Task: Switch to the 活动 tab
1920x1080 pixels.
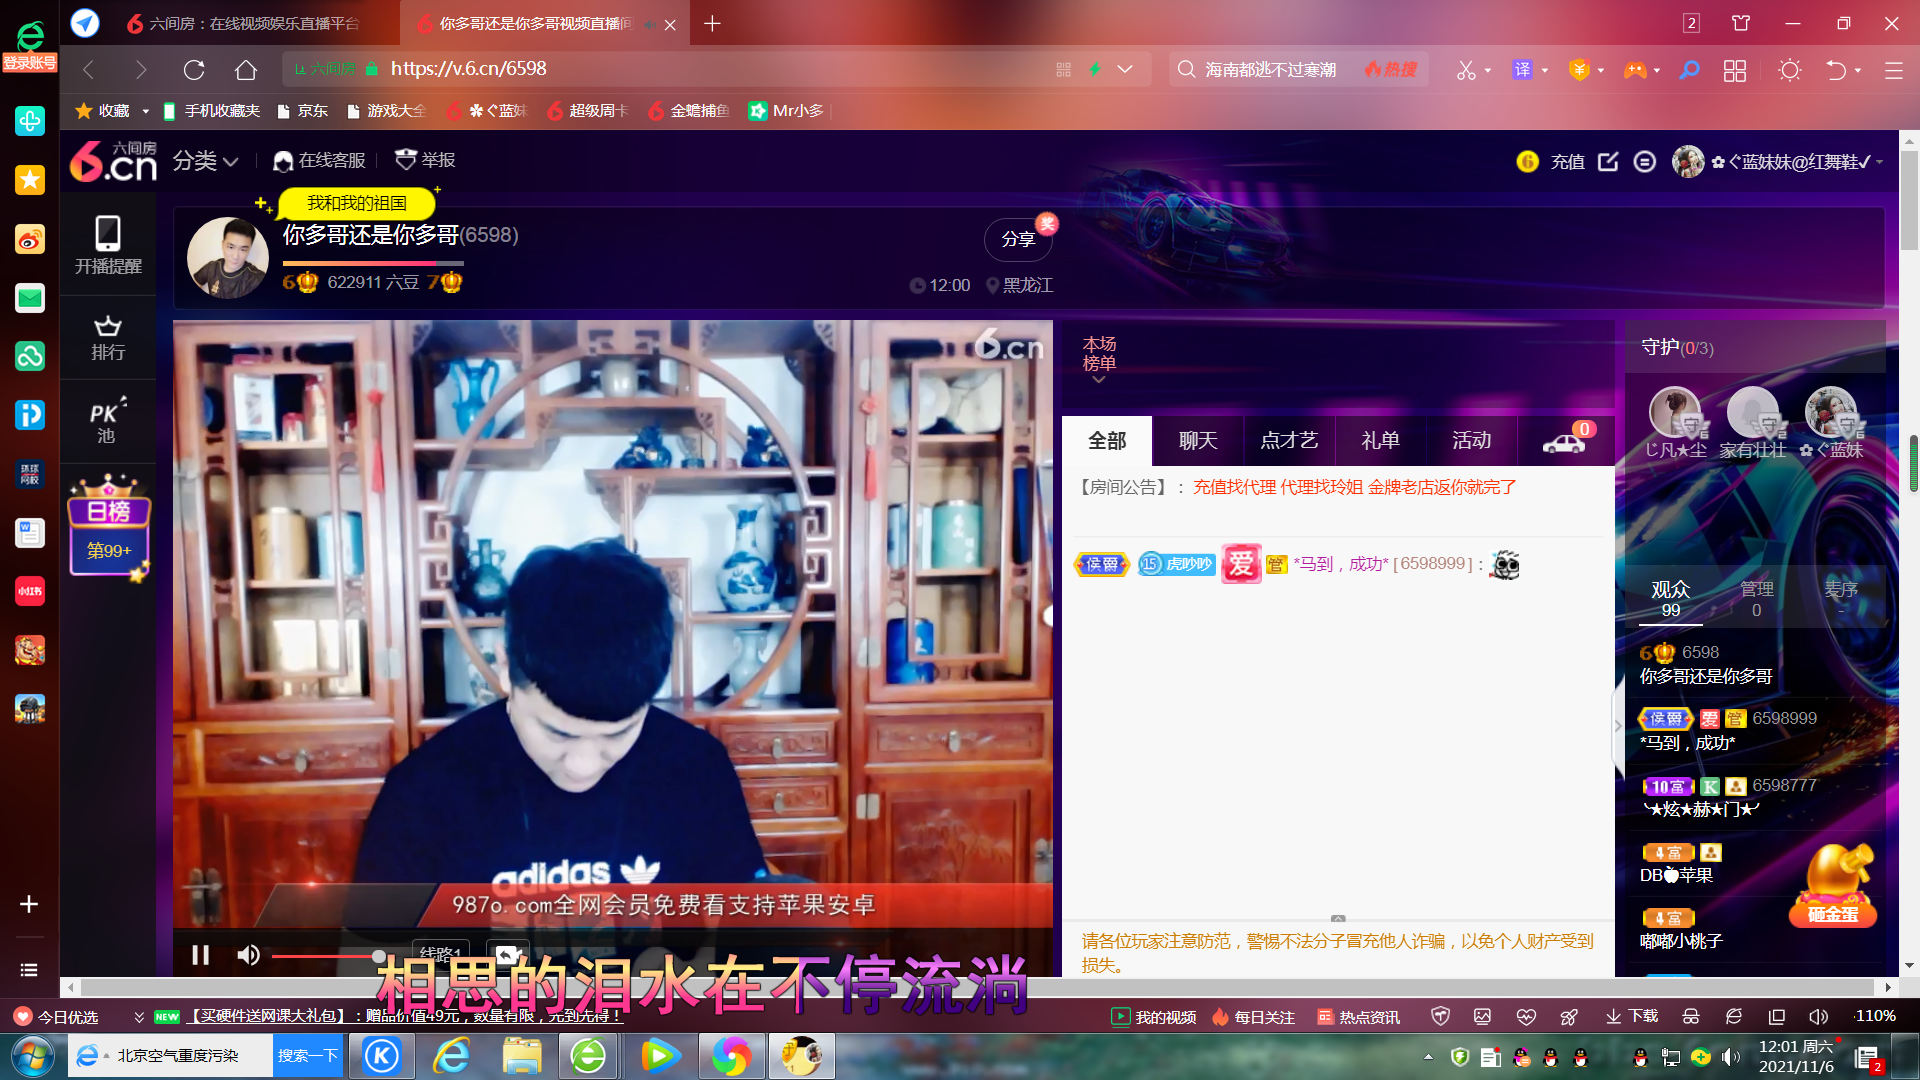Action: coord(1471,441)
